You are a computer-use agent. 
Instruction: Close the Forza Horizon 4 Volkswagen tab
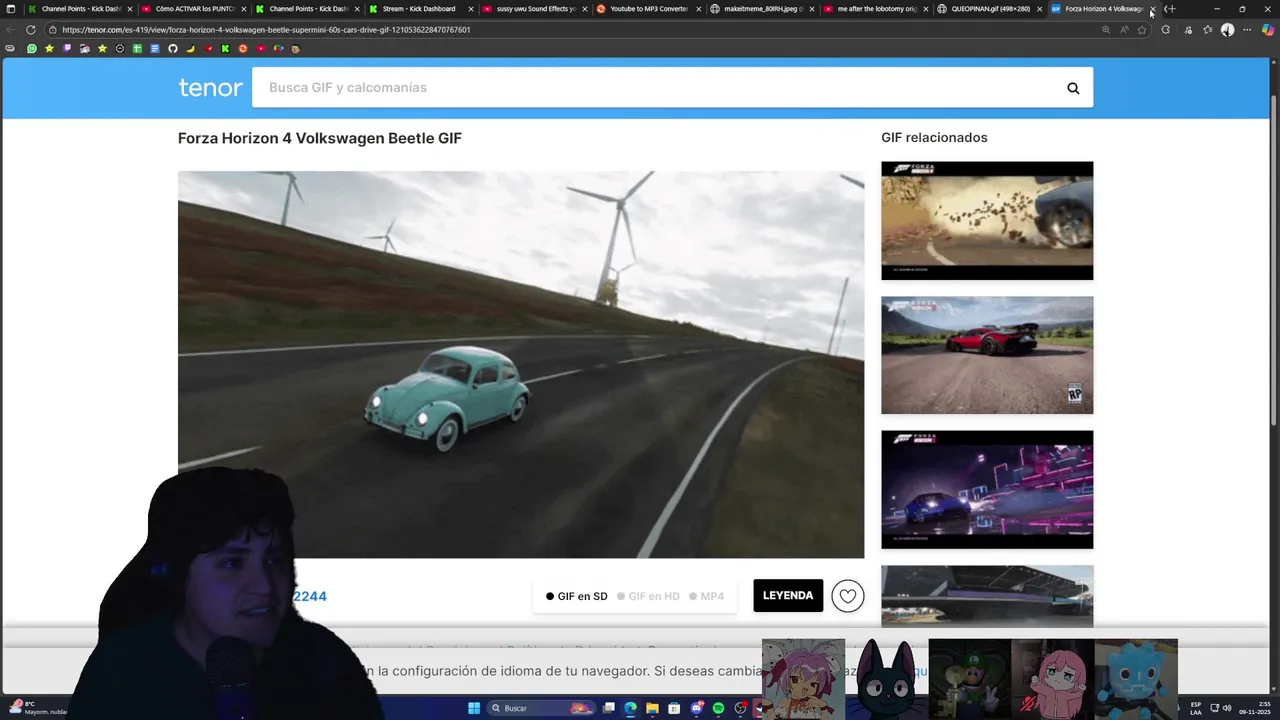[1152, 9]
